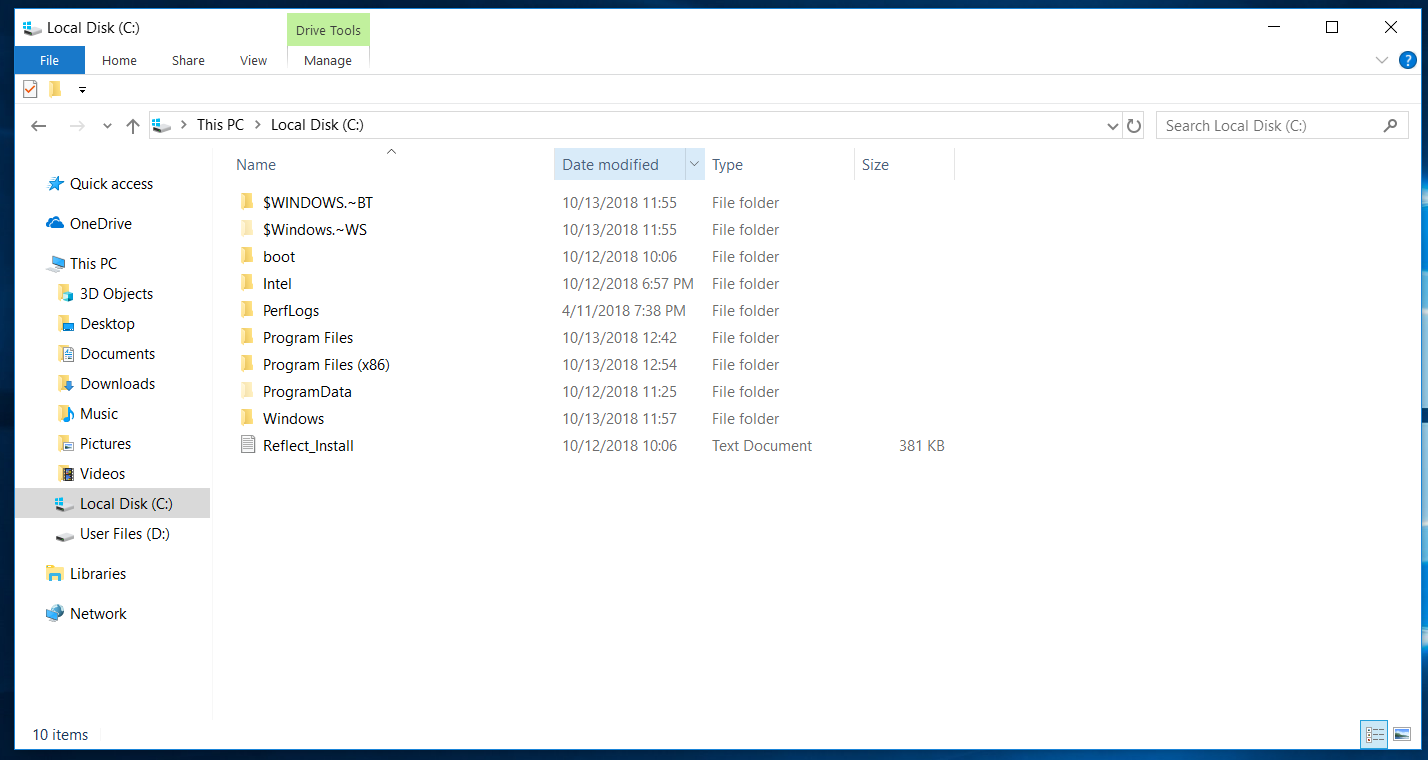Open the address bar history dropdown
Image resolution: width=1428 pixels, height=760 pixels.
pos(1113,126)
